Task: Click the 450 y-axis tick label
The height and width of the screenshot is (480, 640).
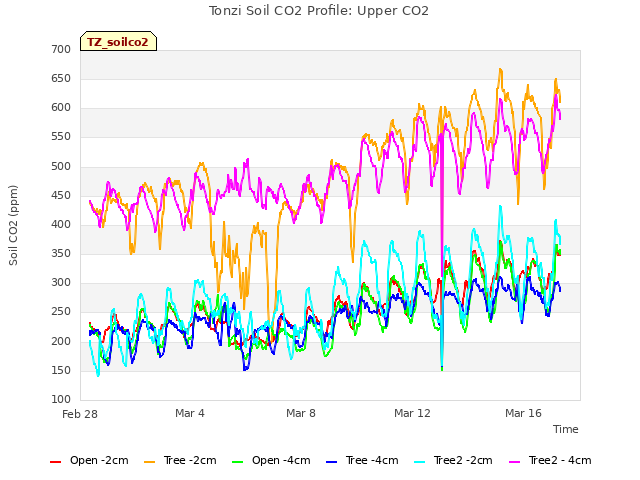Action: click(61, 196)
